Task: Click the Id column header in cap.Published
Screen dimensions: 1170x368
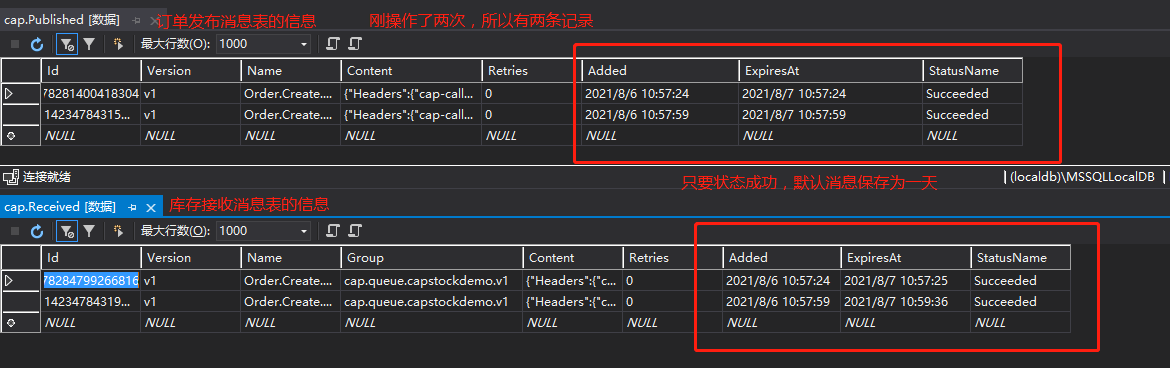Action: pos(91,71)
